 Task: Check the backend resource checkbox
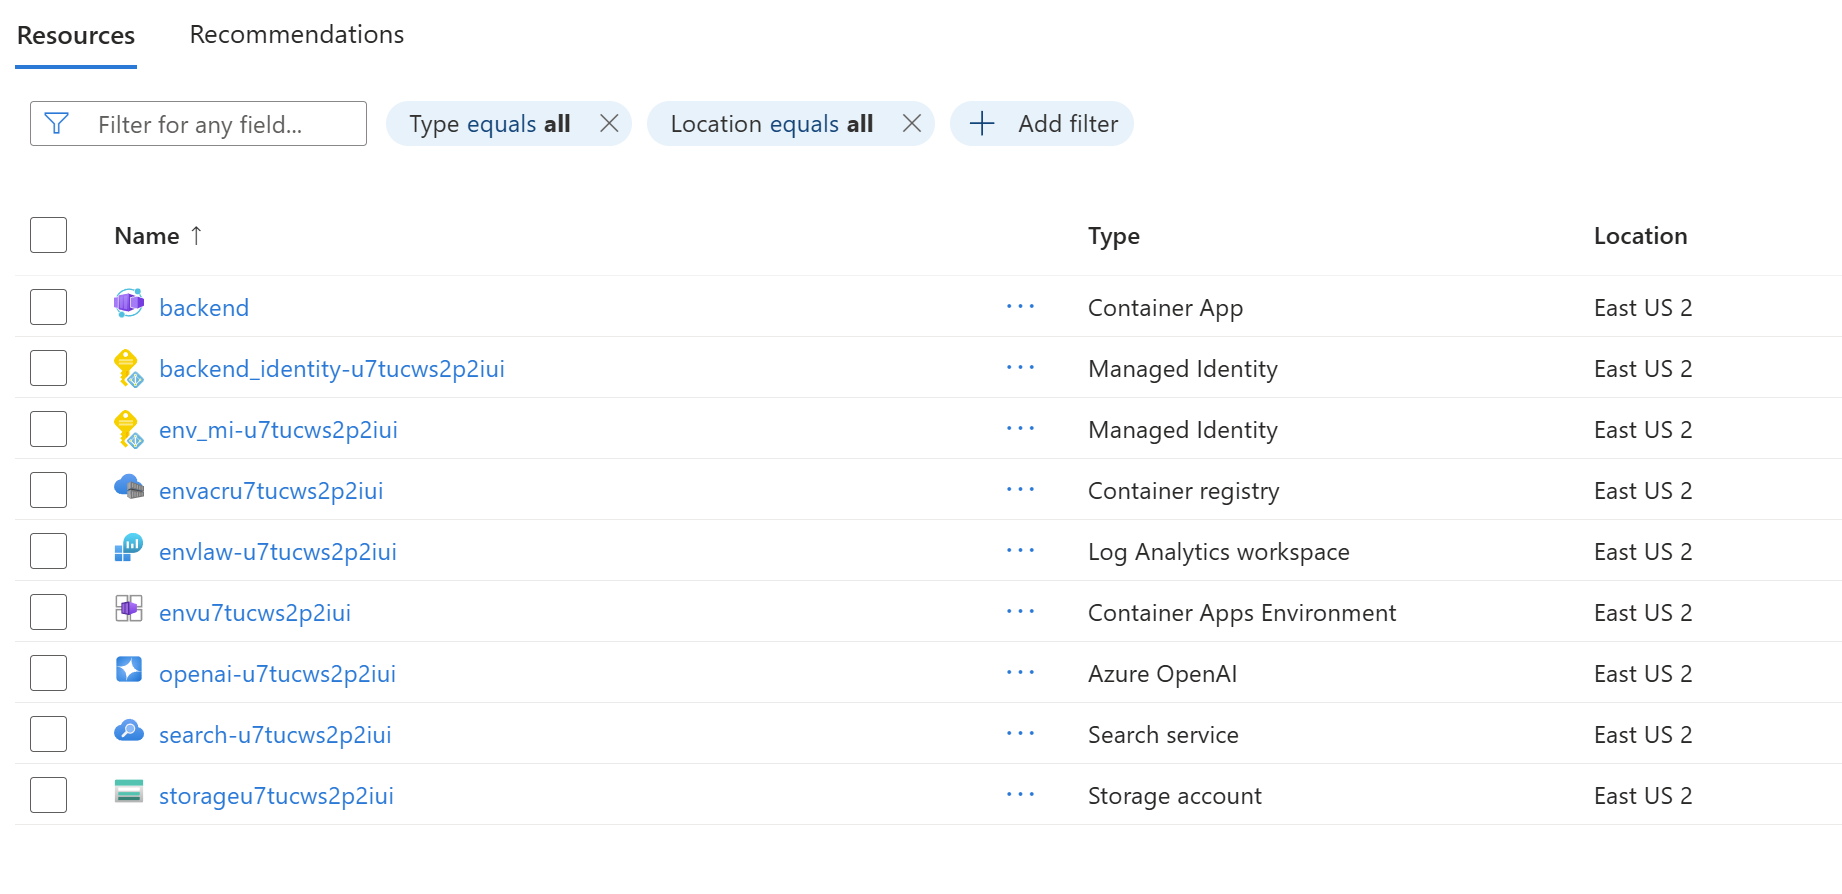(x=48, y=307)
